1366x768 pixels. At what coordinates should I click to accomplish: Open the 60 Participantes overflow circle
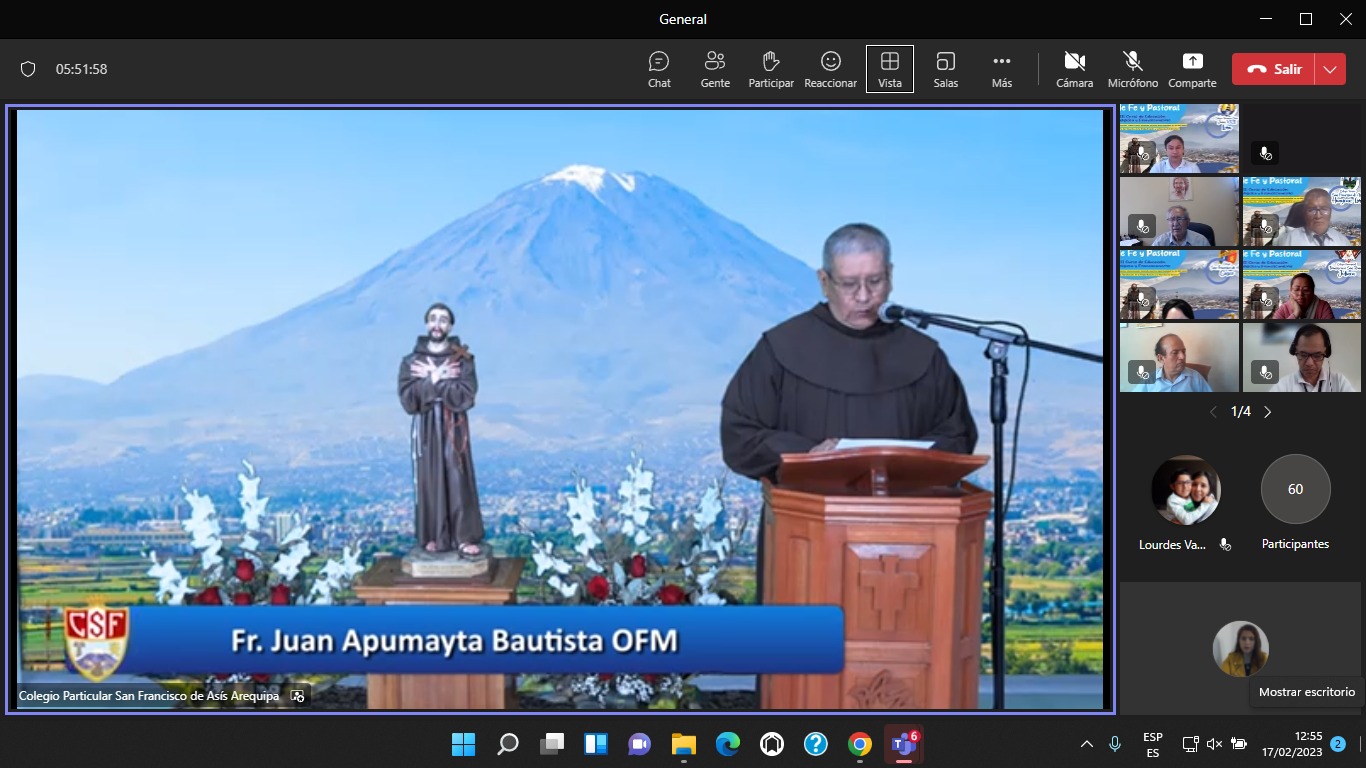[1295, 490]
